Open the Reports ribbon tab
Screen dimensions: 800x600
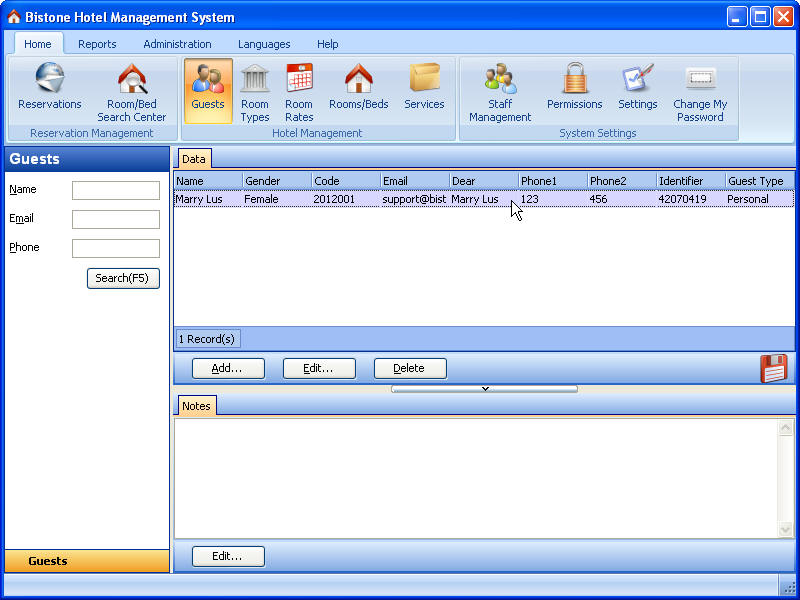click(97, 44)
